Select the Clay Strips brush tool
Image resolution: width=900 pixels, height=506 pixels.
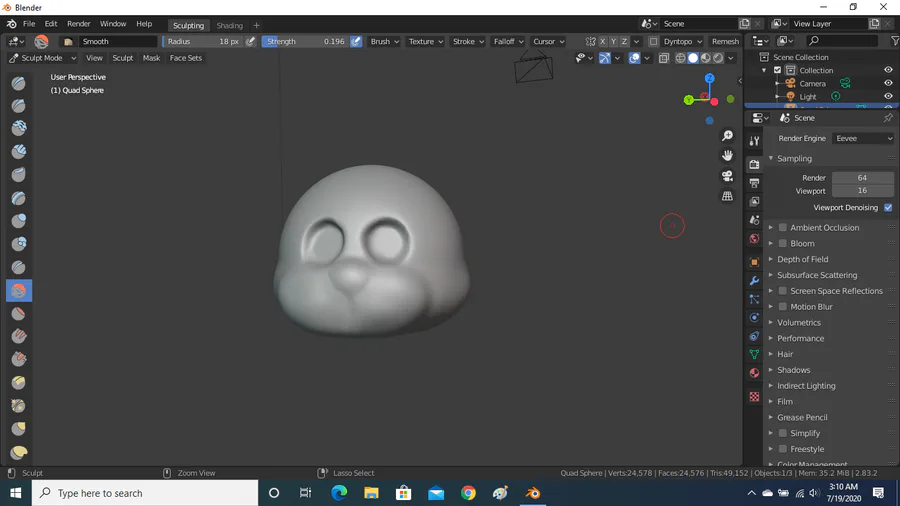pos(18,151)
